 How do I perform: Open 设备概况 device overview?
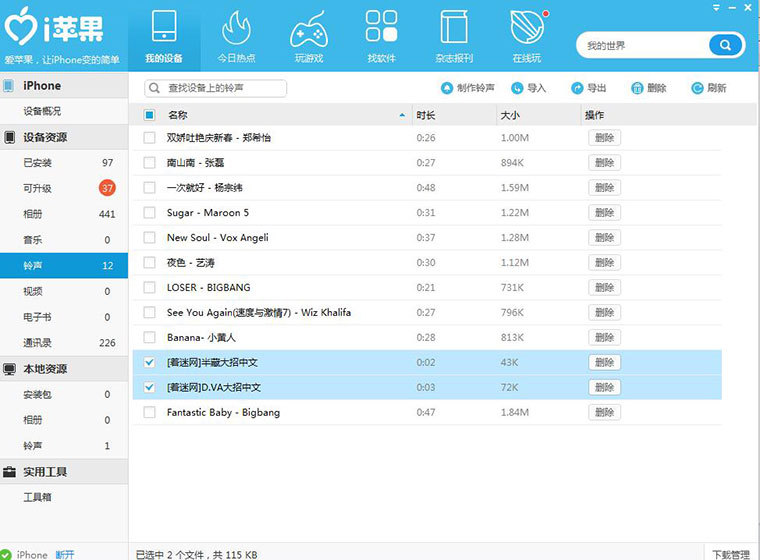(x=64, y=111)
